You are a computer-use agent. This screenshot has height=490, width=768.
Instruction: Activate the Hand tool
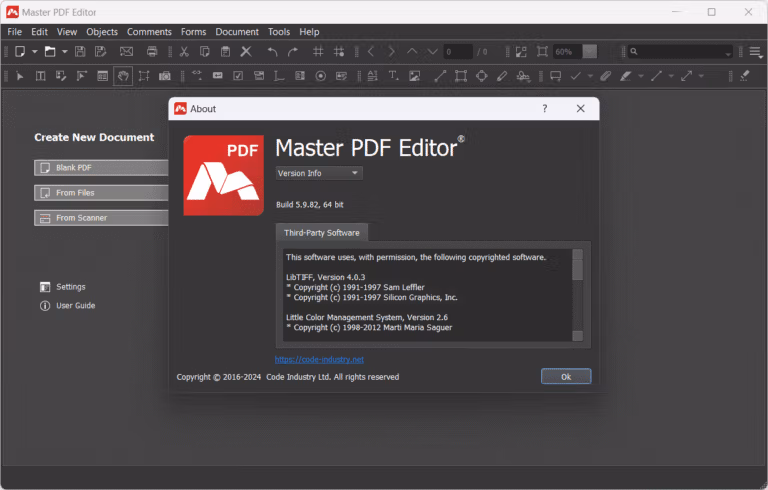coord(123,76)
